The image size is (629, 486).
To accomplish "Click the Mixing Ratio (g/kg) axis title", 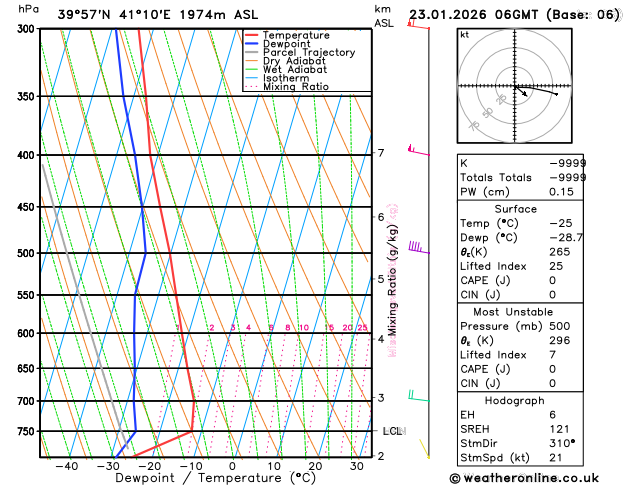I will click(392, 280).
